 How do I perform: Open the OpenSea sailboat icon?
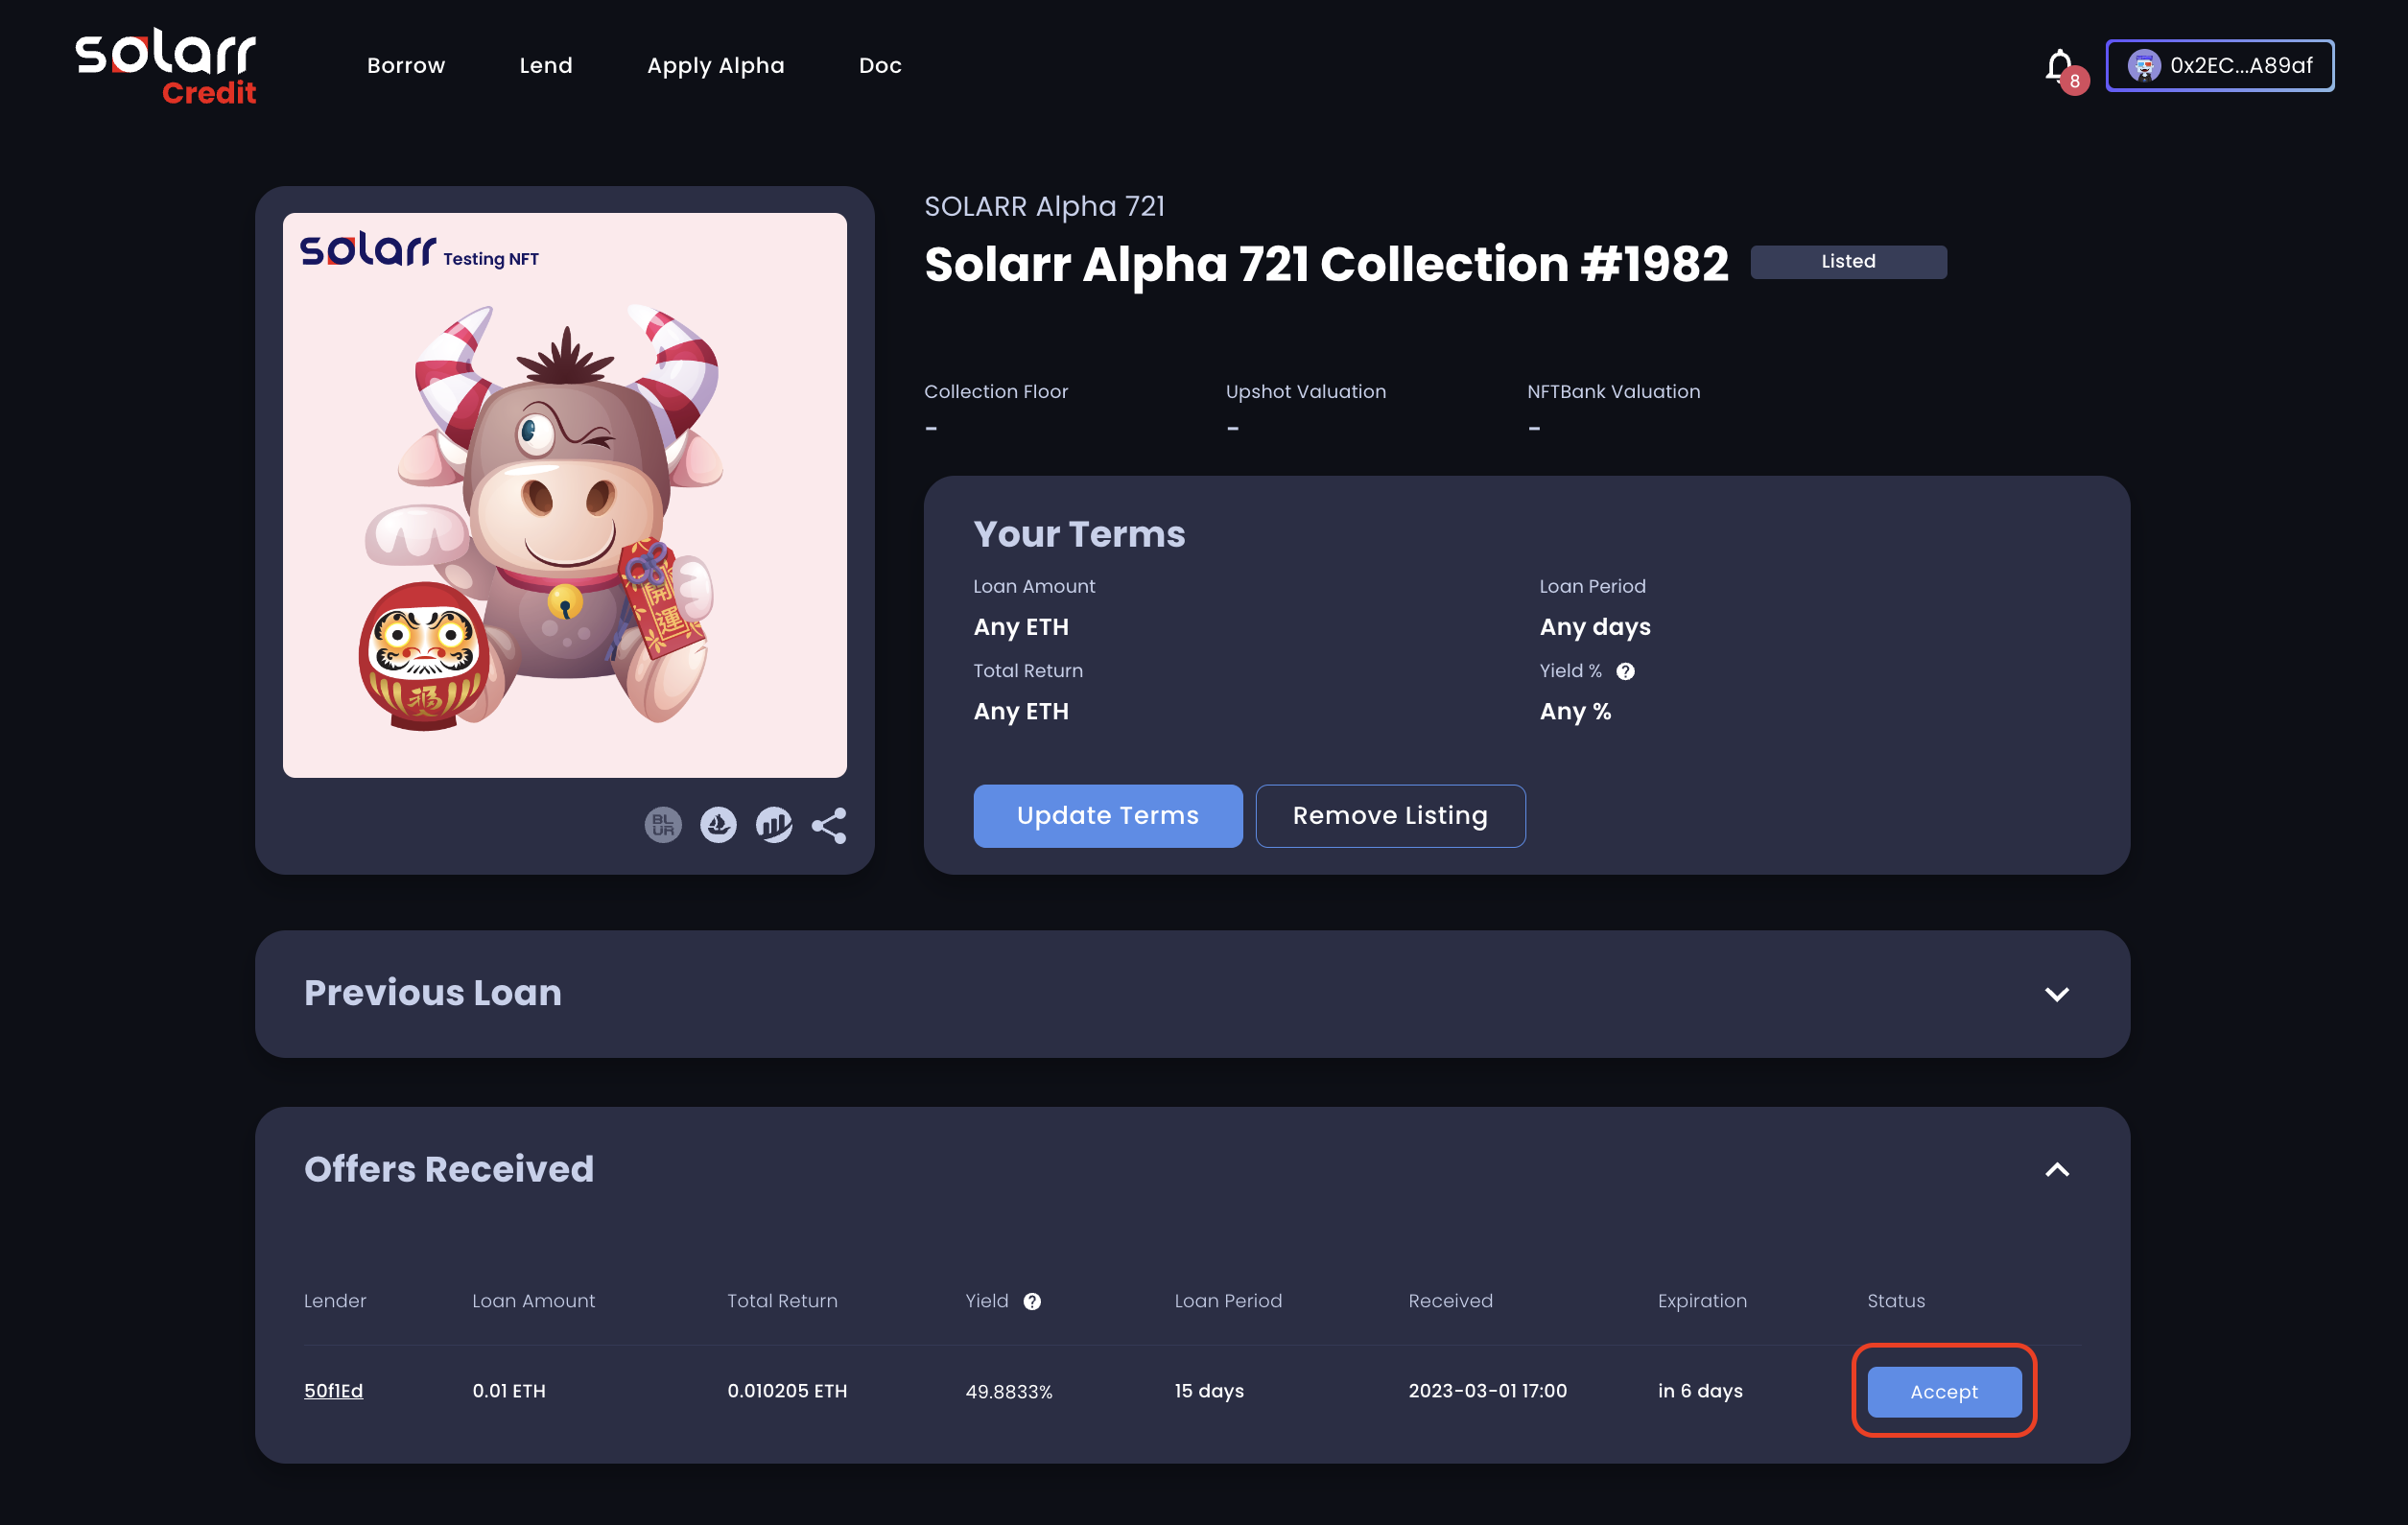[x=718, y=825]
